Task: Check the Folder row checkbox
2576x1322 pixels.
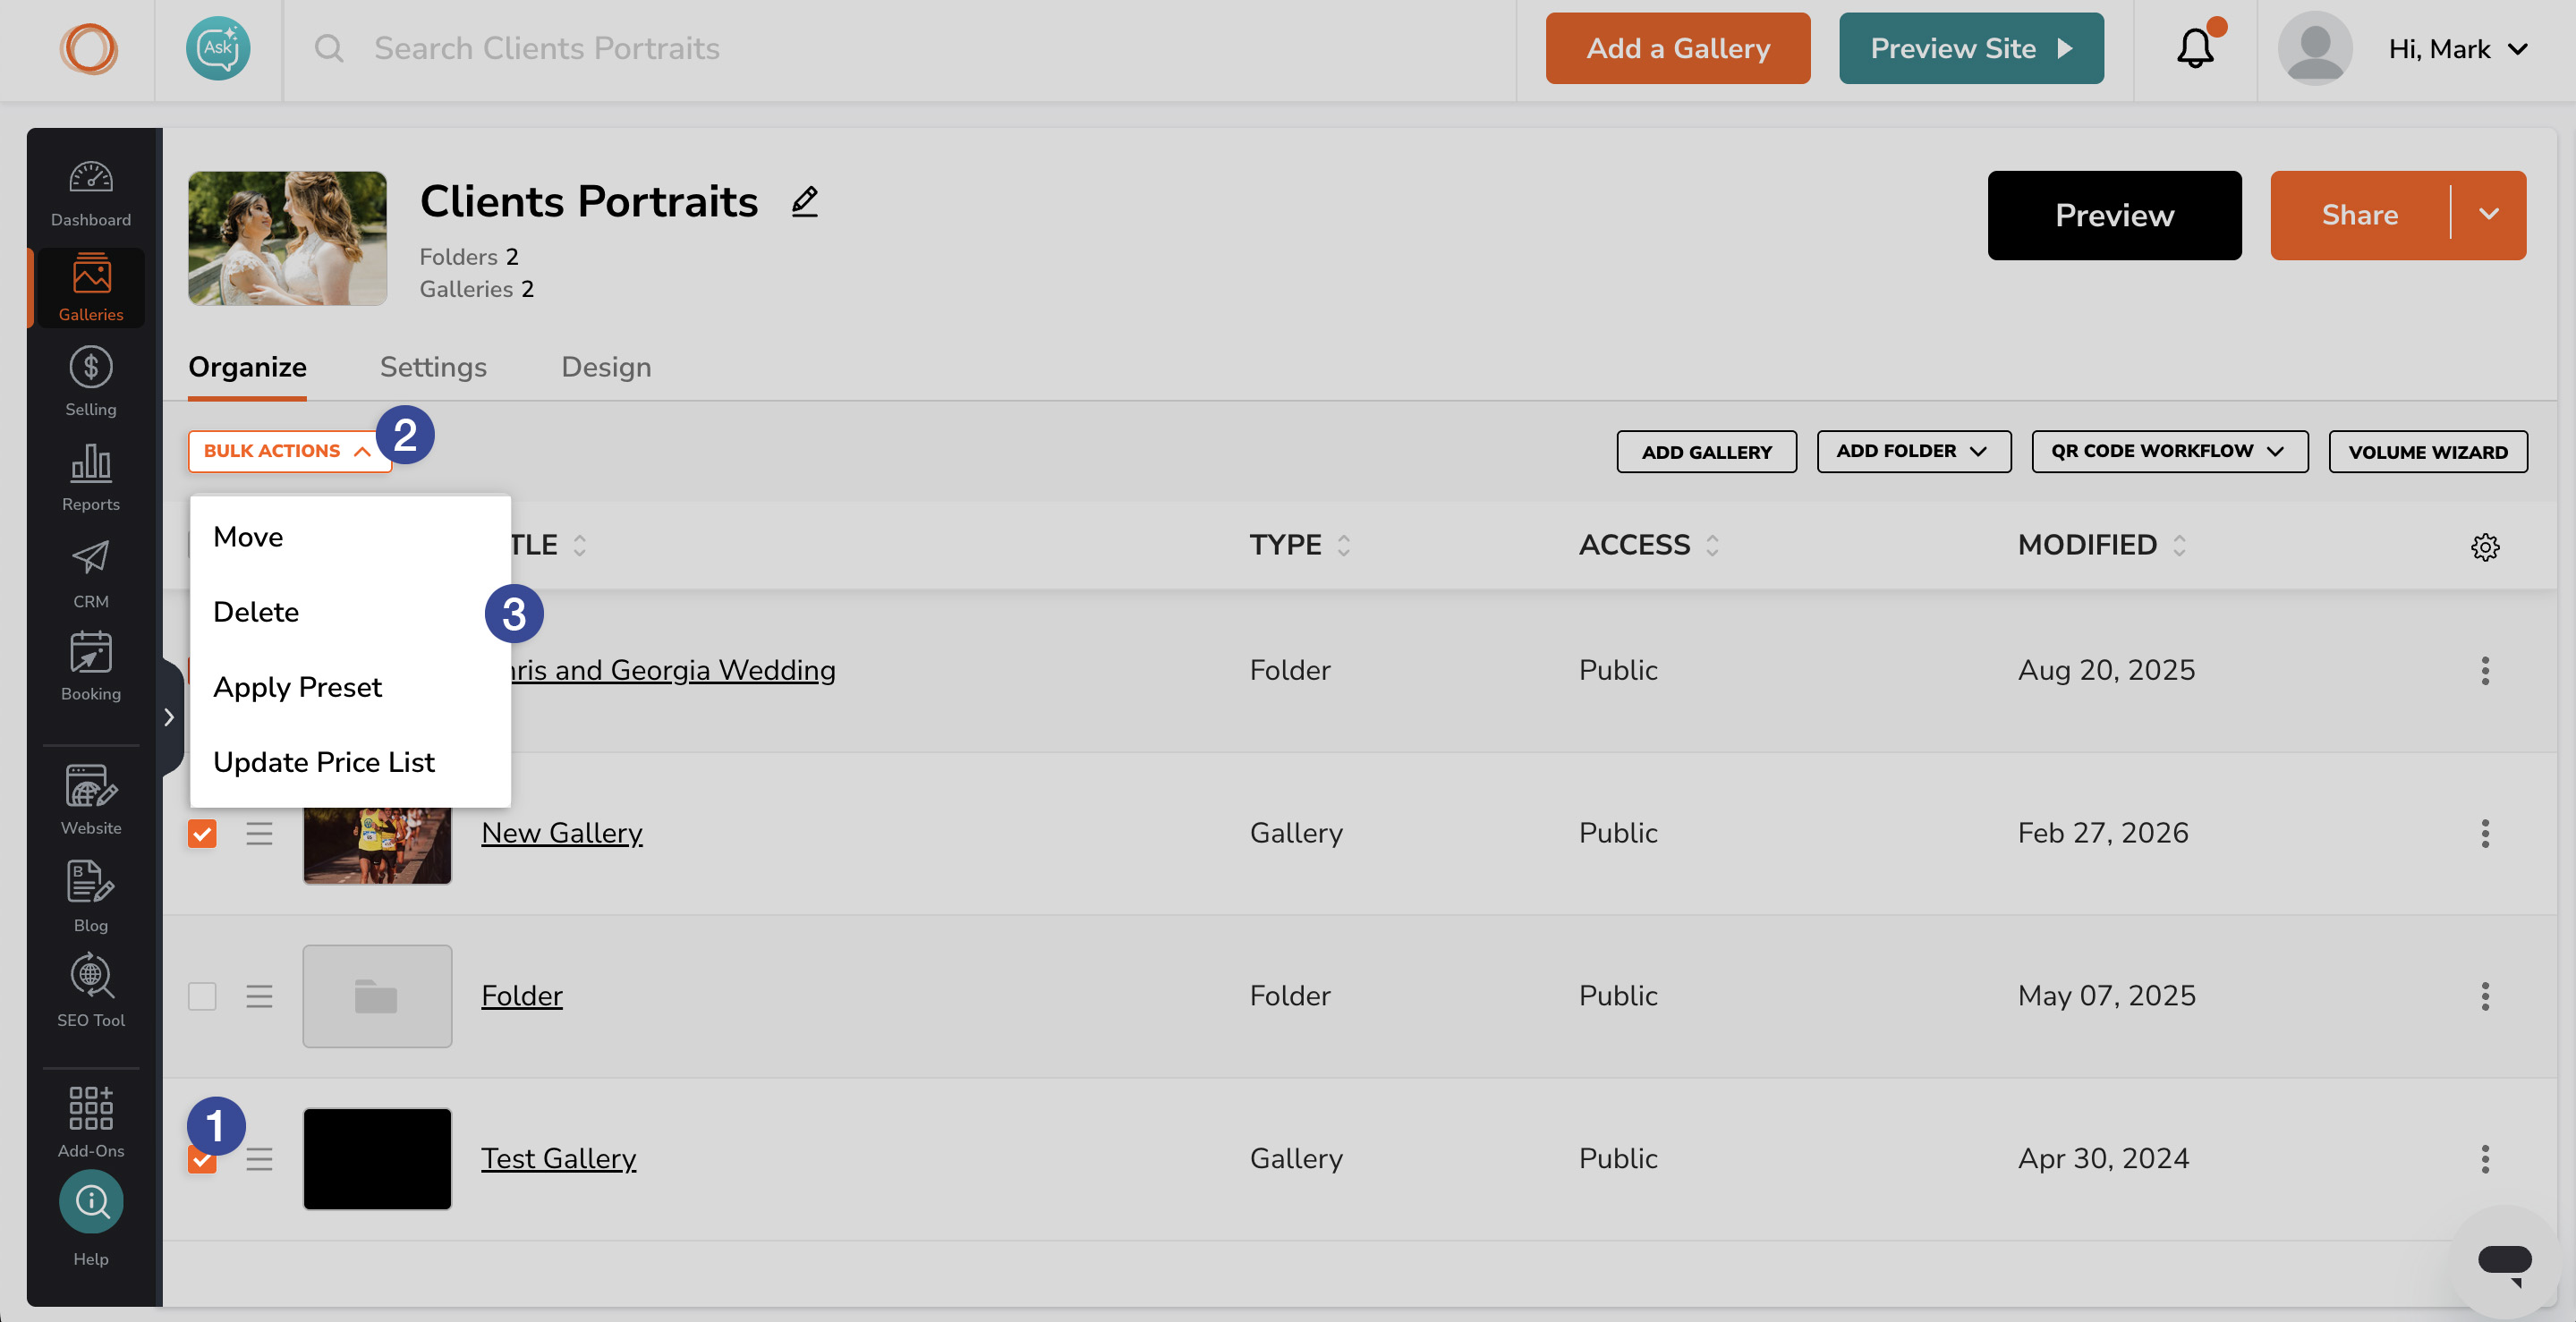Action: coord(202,996)
